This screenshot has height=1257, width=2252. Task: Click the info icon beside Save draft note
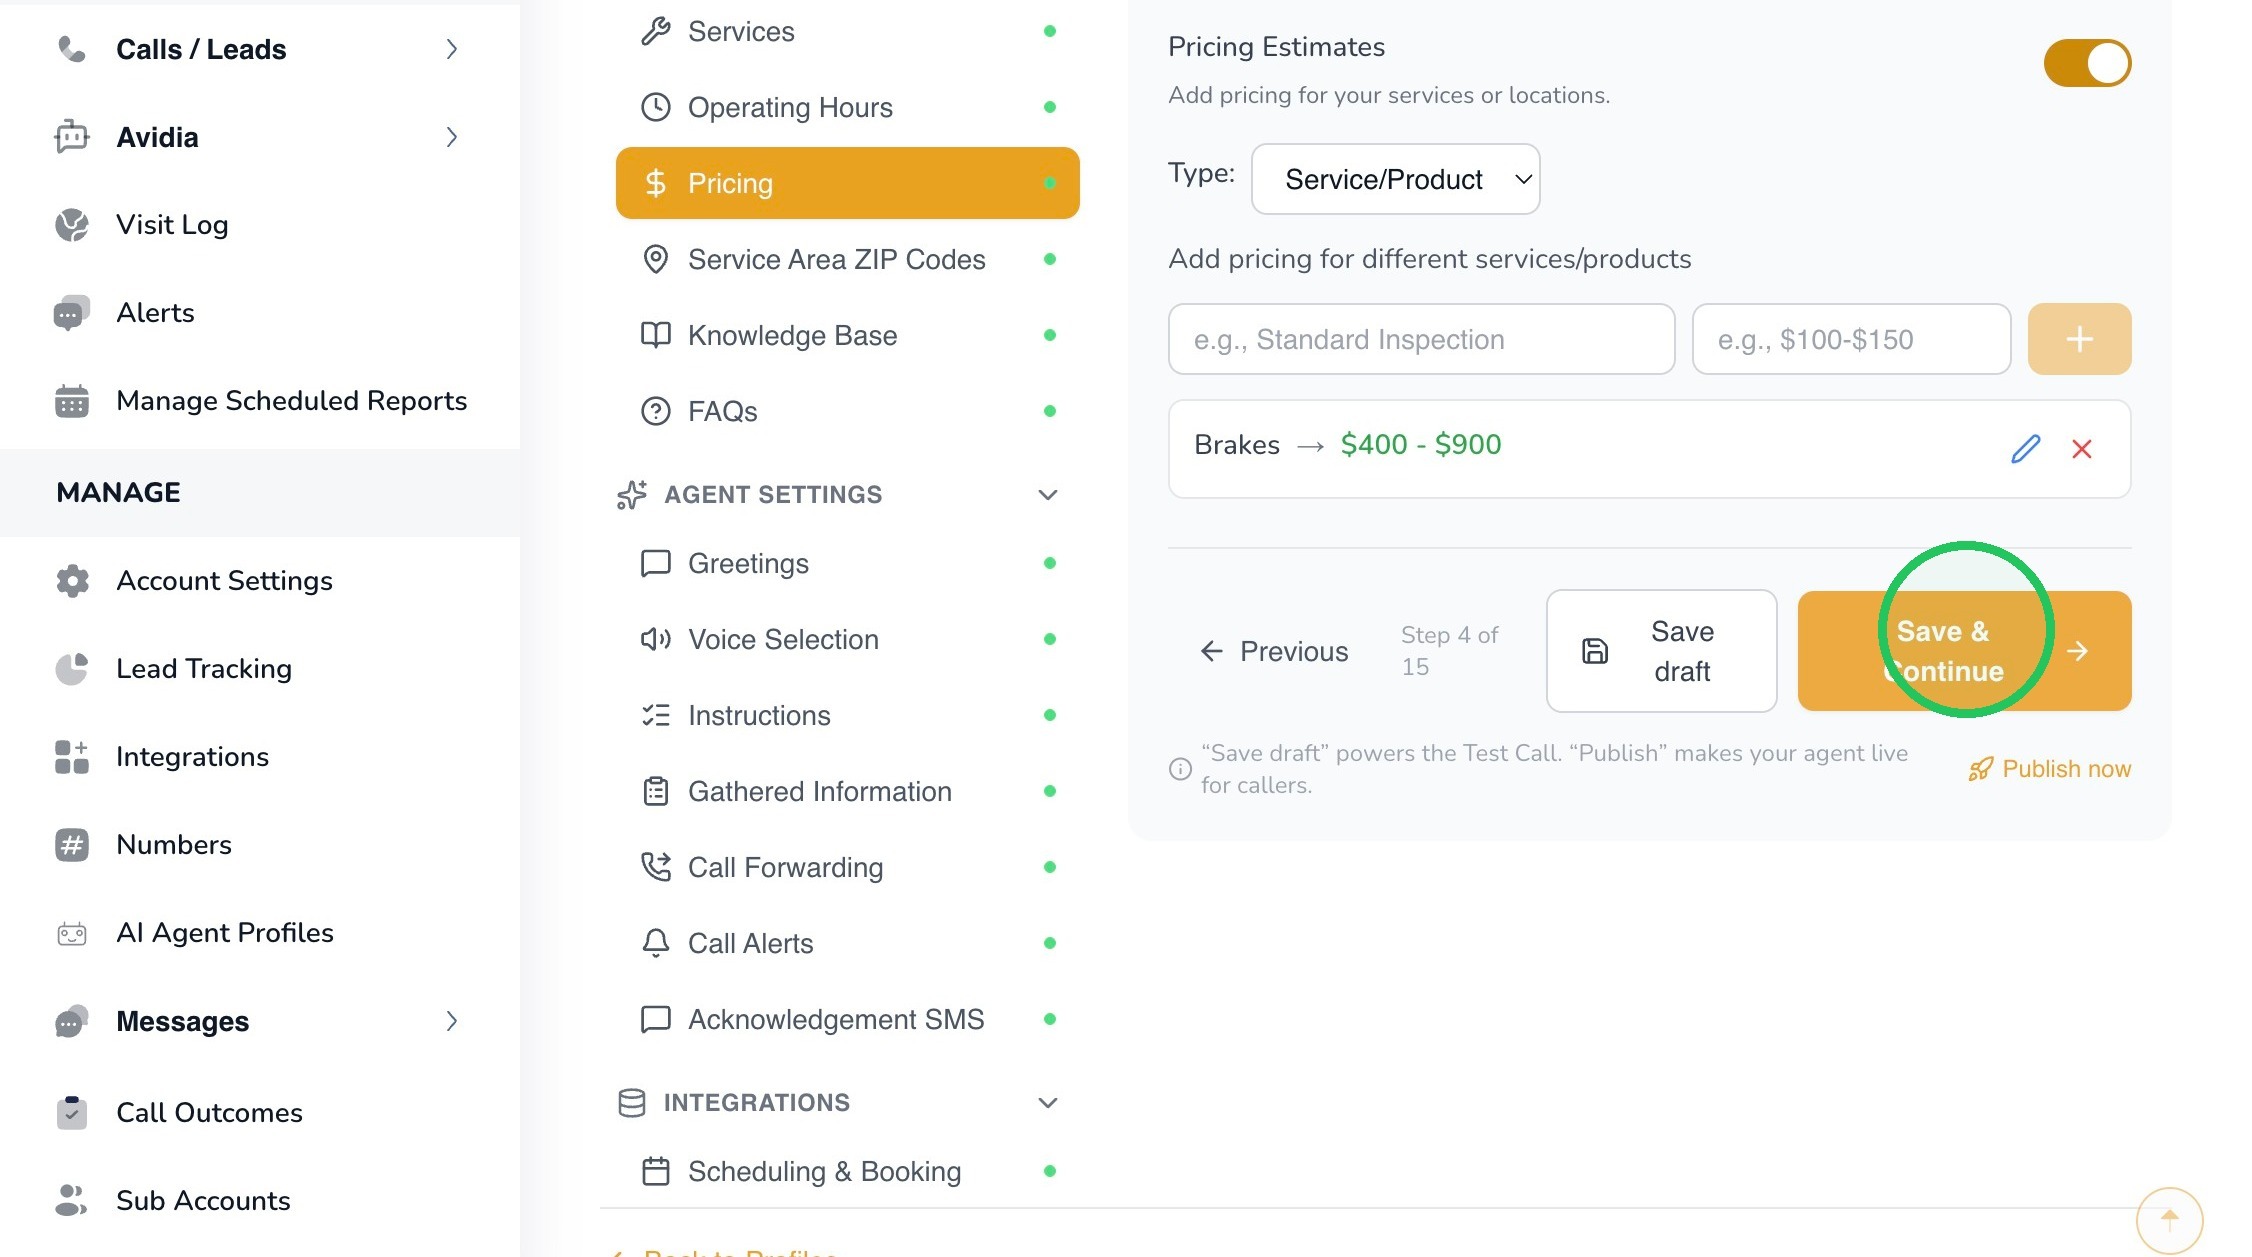(x=1180, y=769)
